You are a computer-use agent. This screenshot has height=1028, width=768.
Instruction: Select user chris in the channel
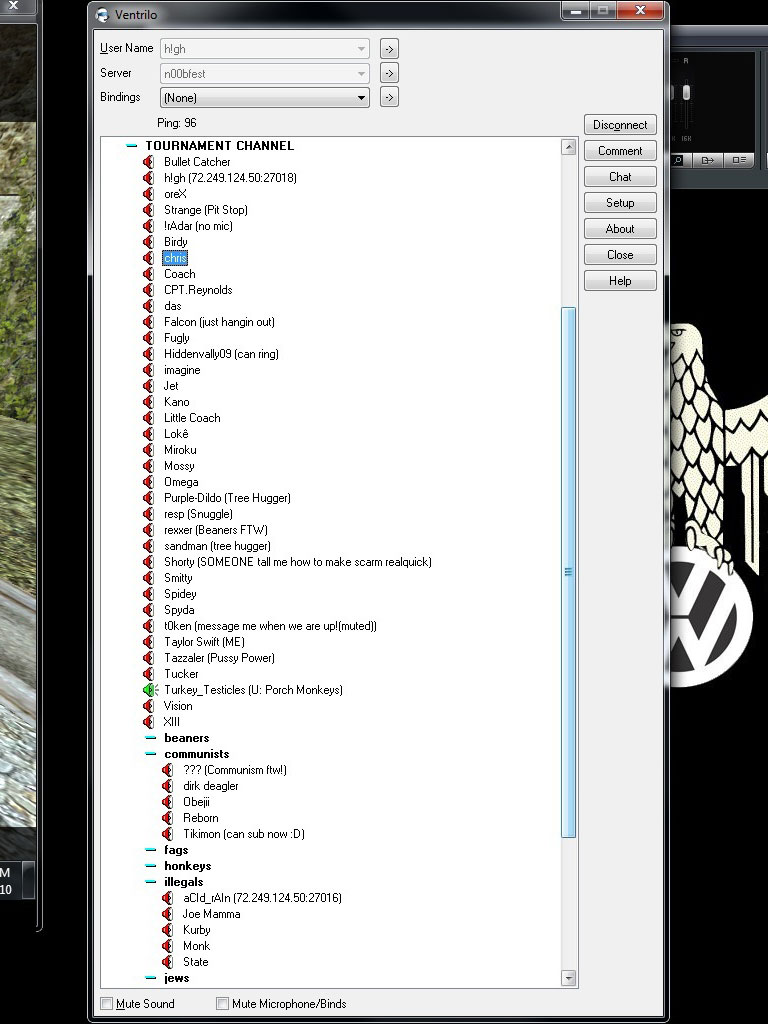[x=175, y=258]
